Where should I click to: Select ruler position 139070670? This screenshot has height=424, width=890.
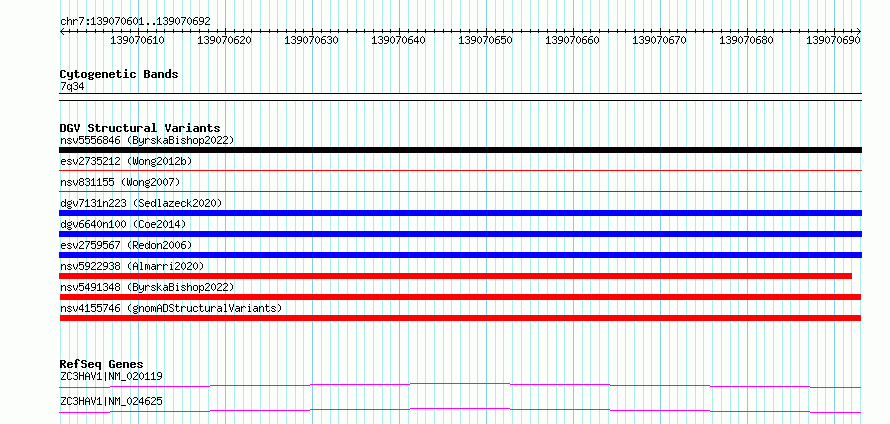(x=659, y=40)
